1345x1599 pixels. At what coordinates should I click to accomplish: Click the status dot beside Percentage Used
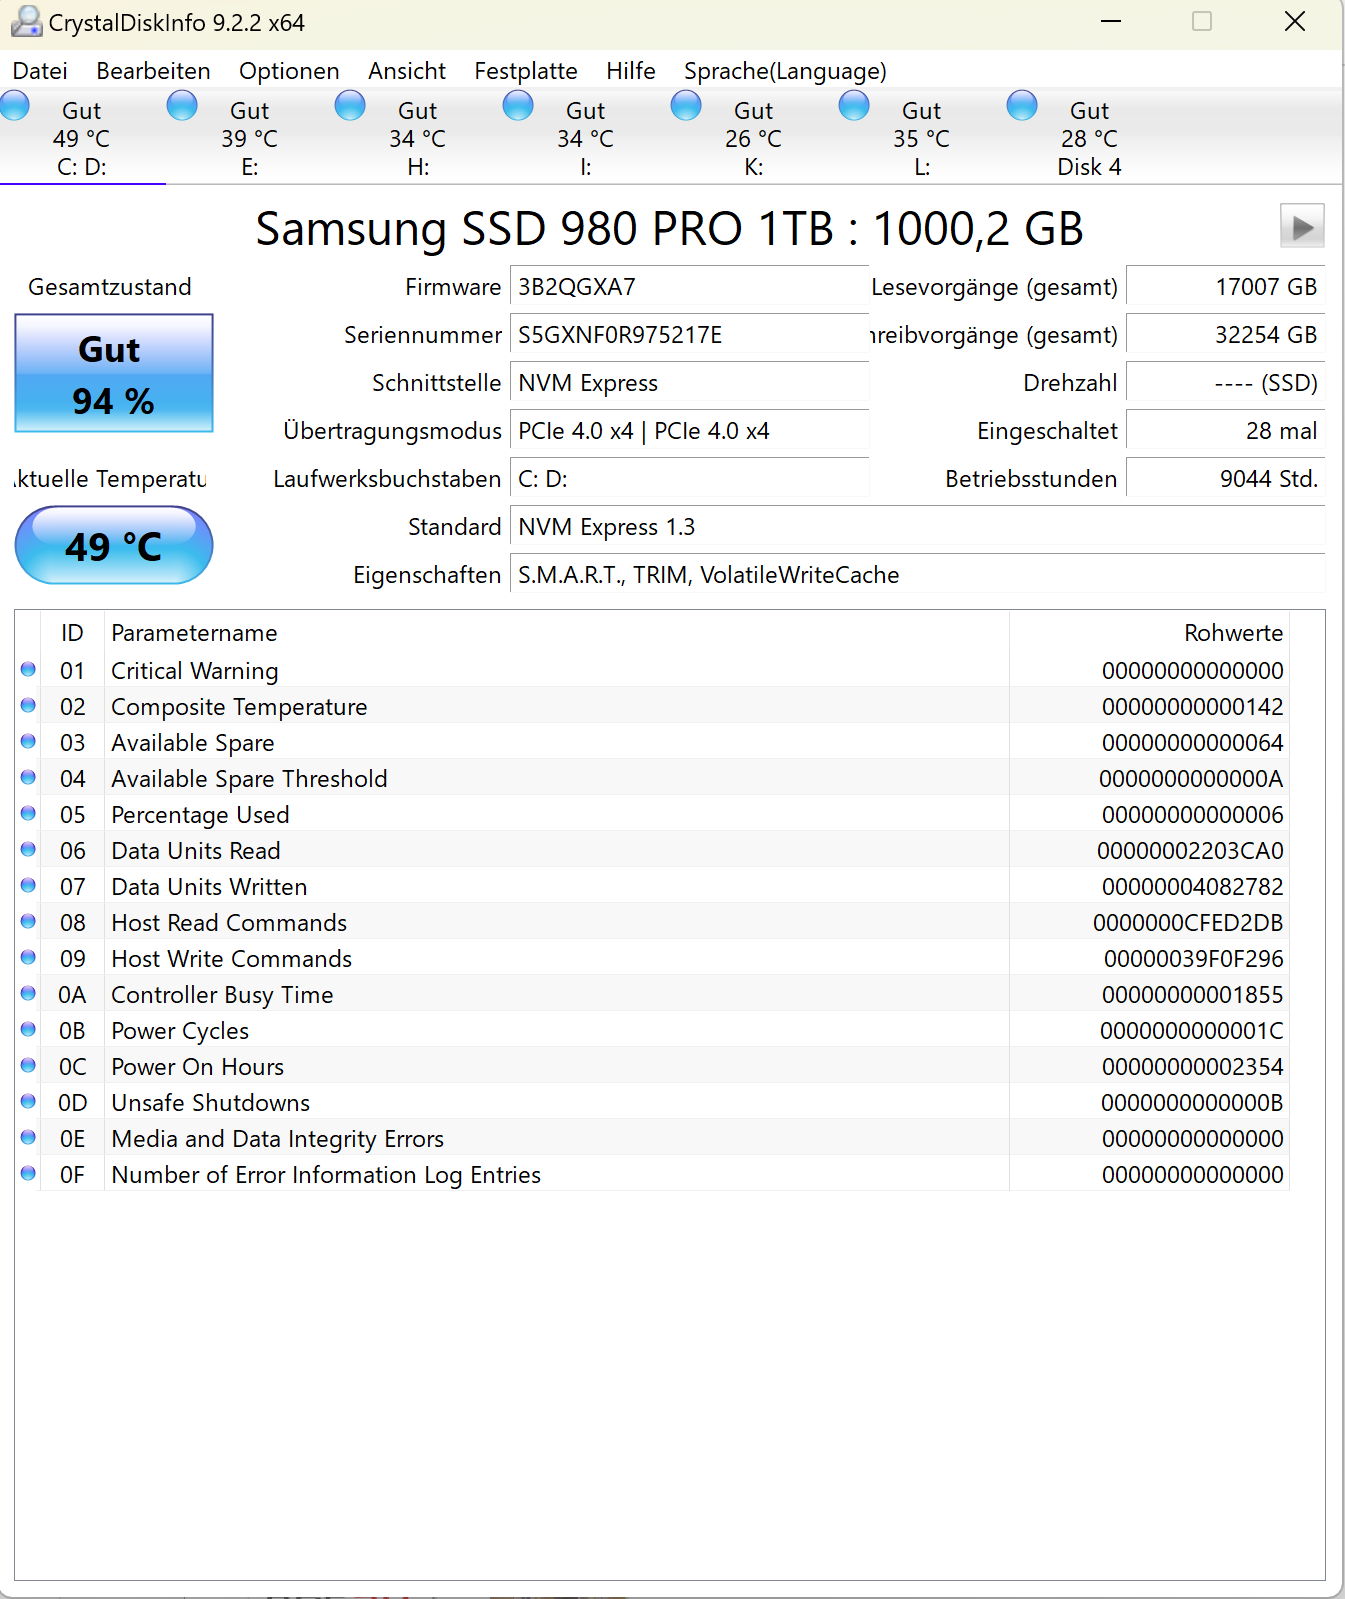pos(28,813)
